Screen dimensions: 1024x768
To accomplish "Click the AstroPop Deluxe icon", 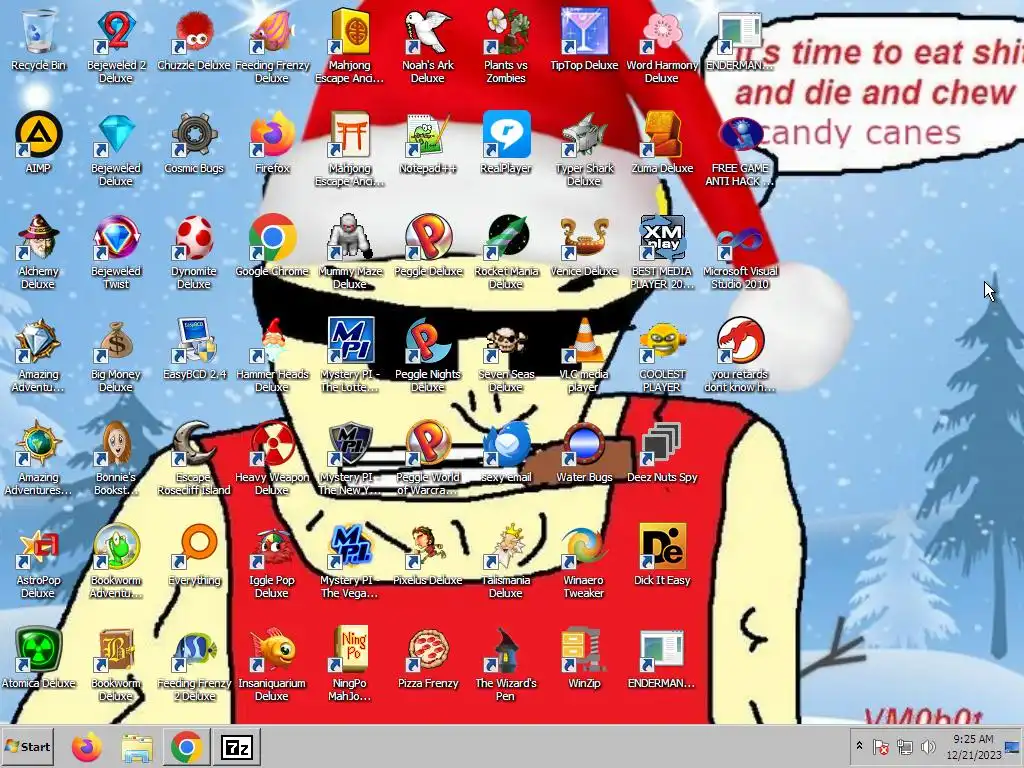I will click(39, 562).
